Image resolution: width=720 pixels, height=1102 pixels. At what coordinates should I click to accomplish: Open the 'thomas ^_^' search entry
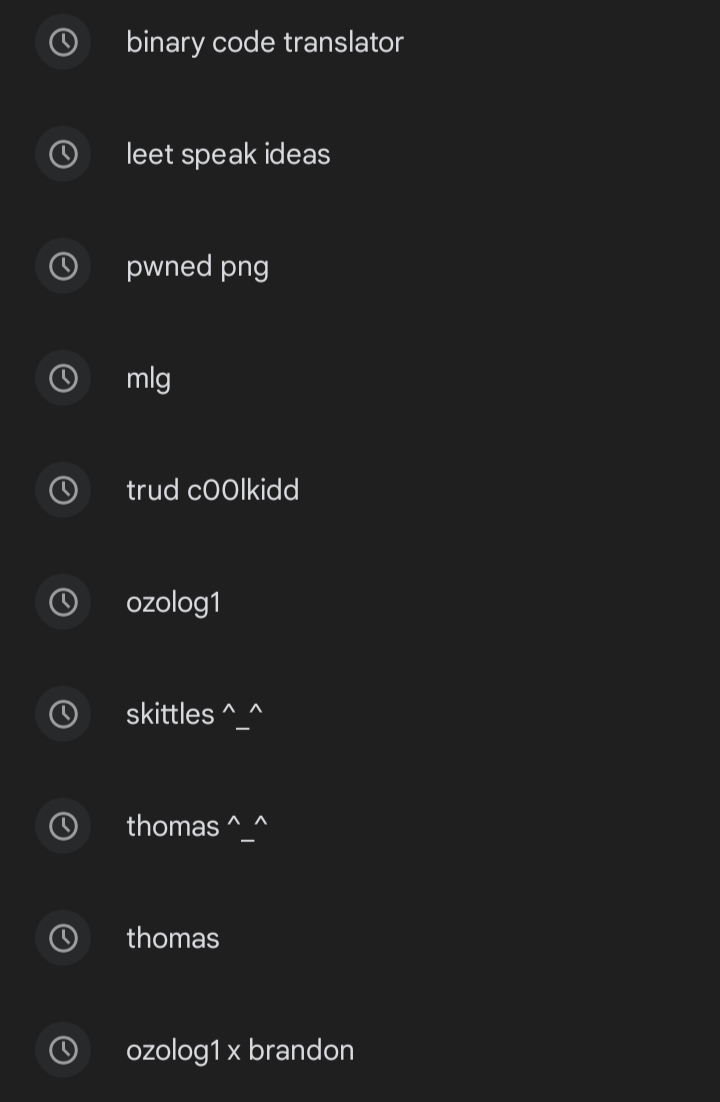pos(196,826)
